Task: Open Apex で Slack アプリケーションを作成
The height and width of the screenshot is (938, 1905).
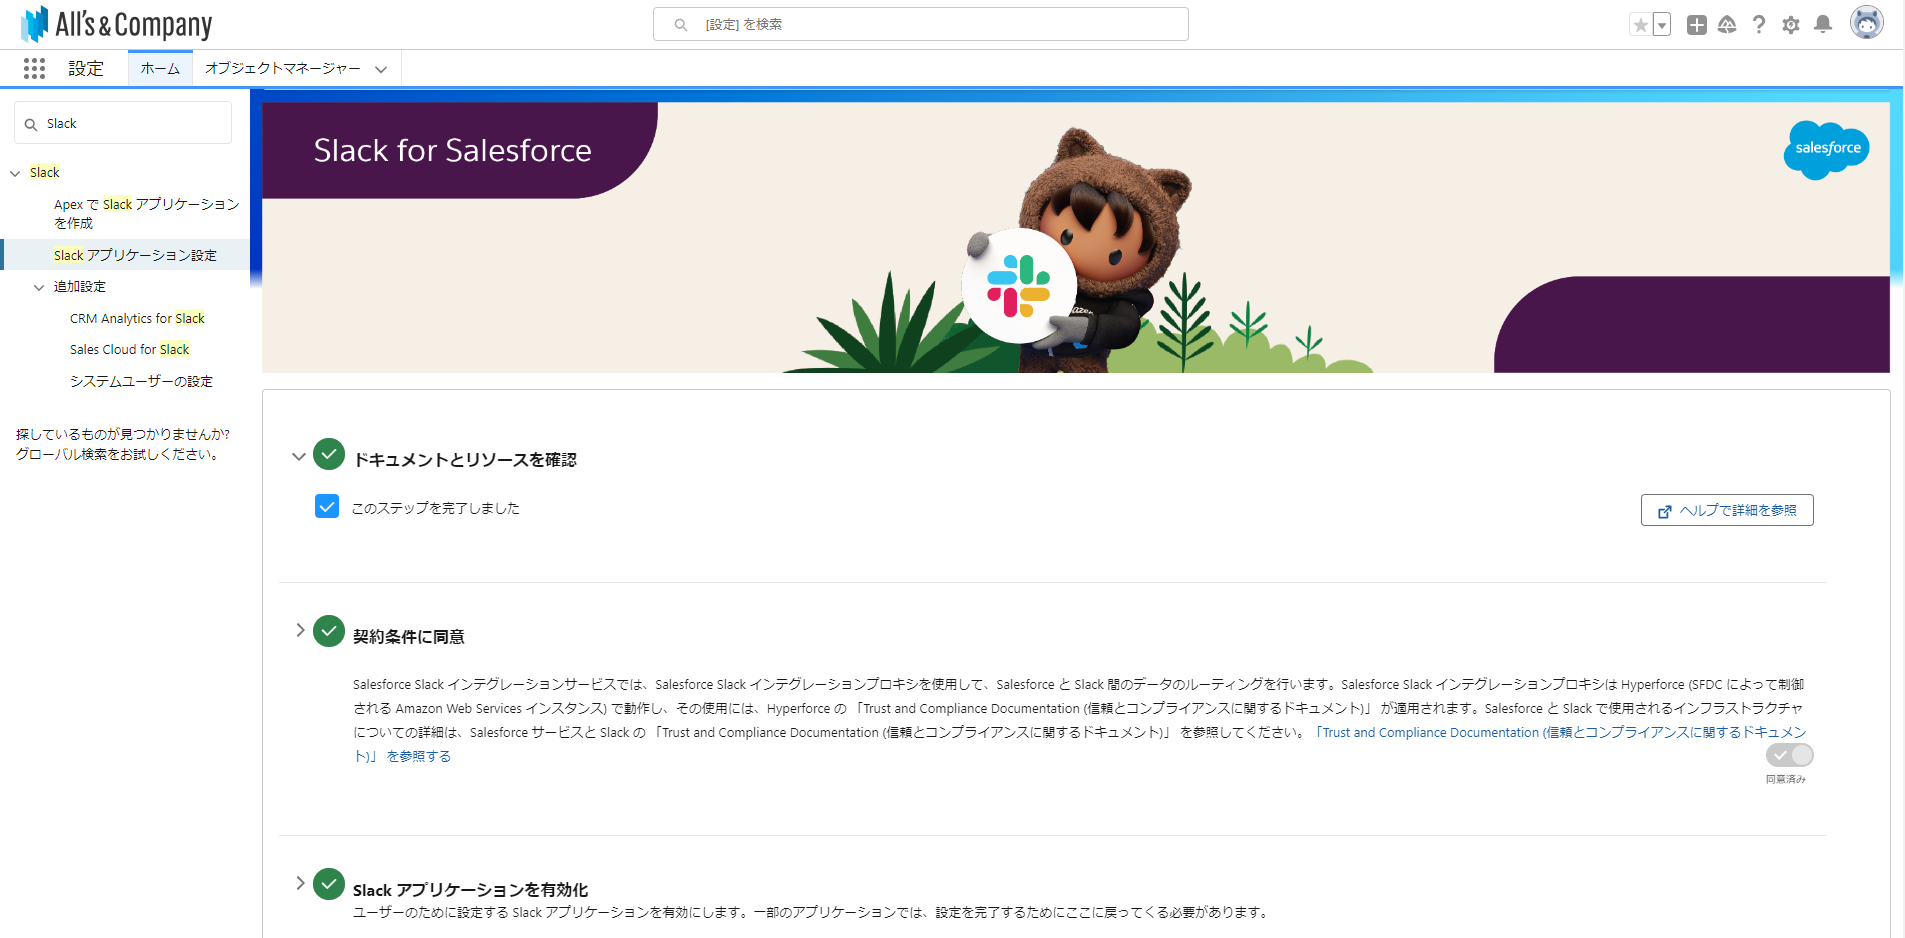Action: click(146, 213)
